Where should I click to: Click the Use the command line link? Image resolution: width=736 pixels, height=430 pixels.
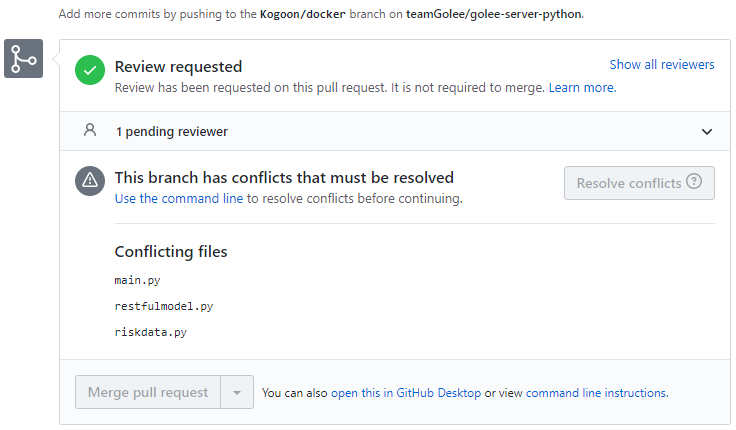(179, 199)
